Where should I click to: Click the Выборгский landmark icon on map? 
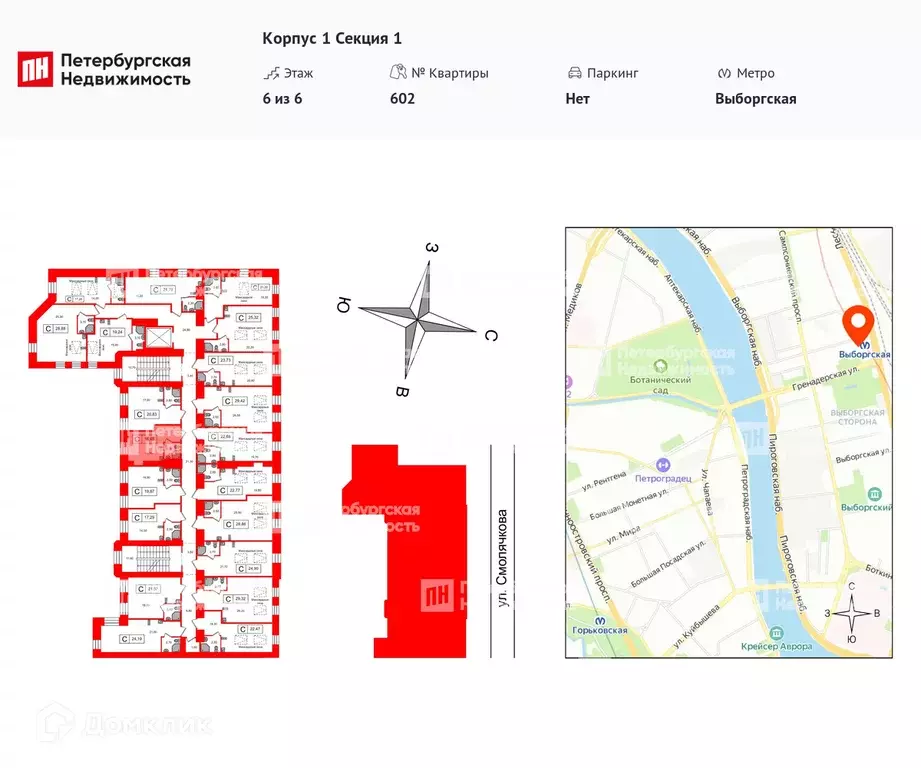[875, 493]
